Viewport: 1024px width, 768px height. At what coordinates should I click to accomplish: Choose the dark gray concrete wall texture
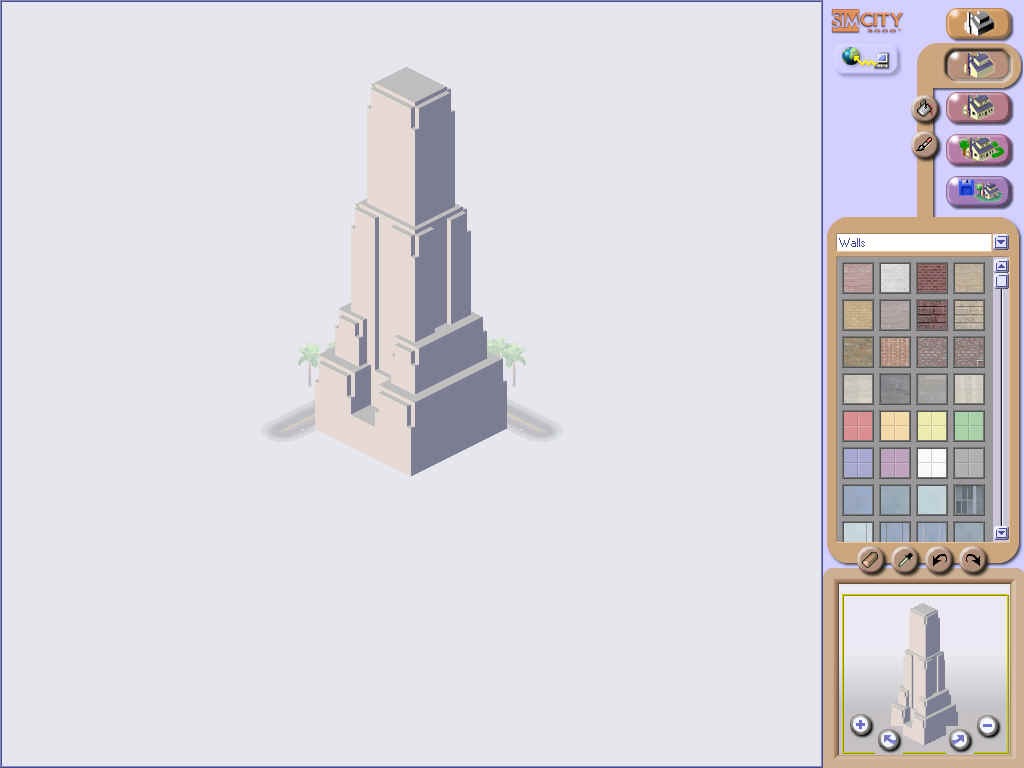point(895,389)
